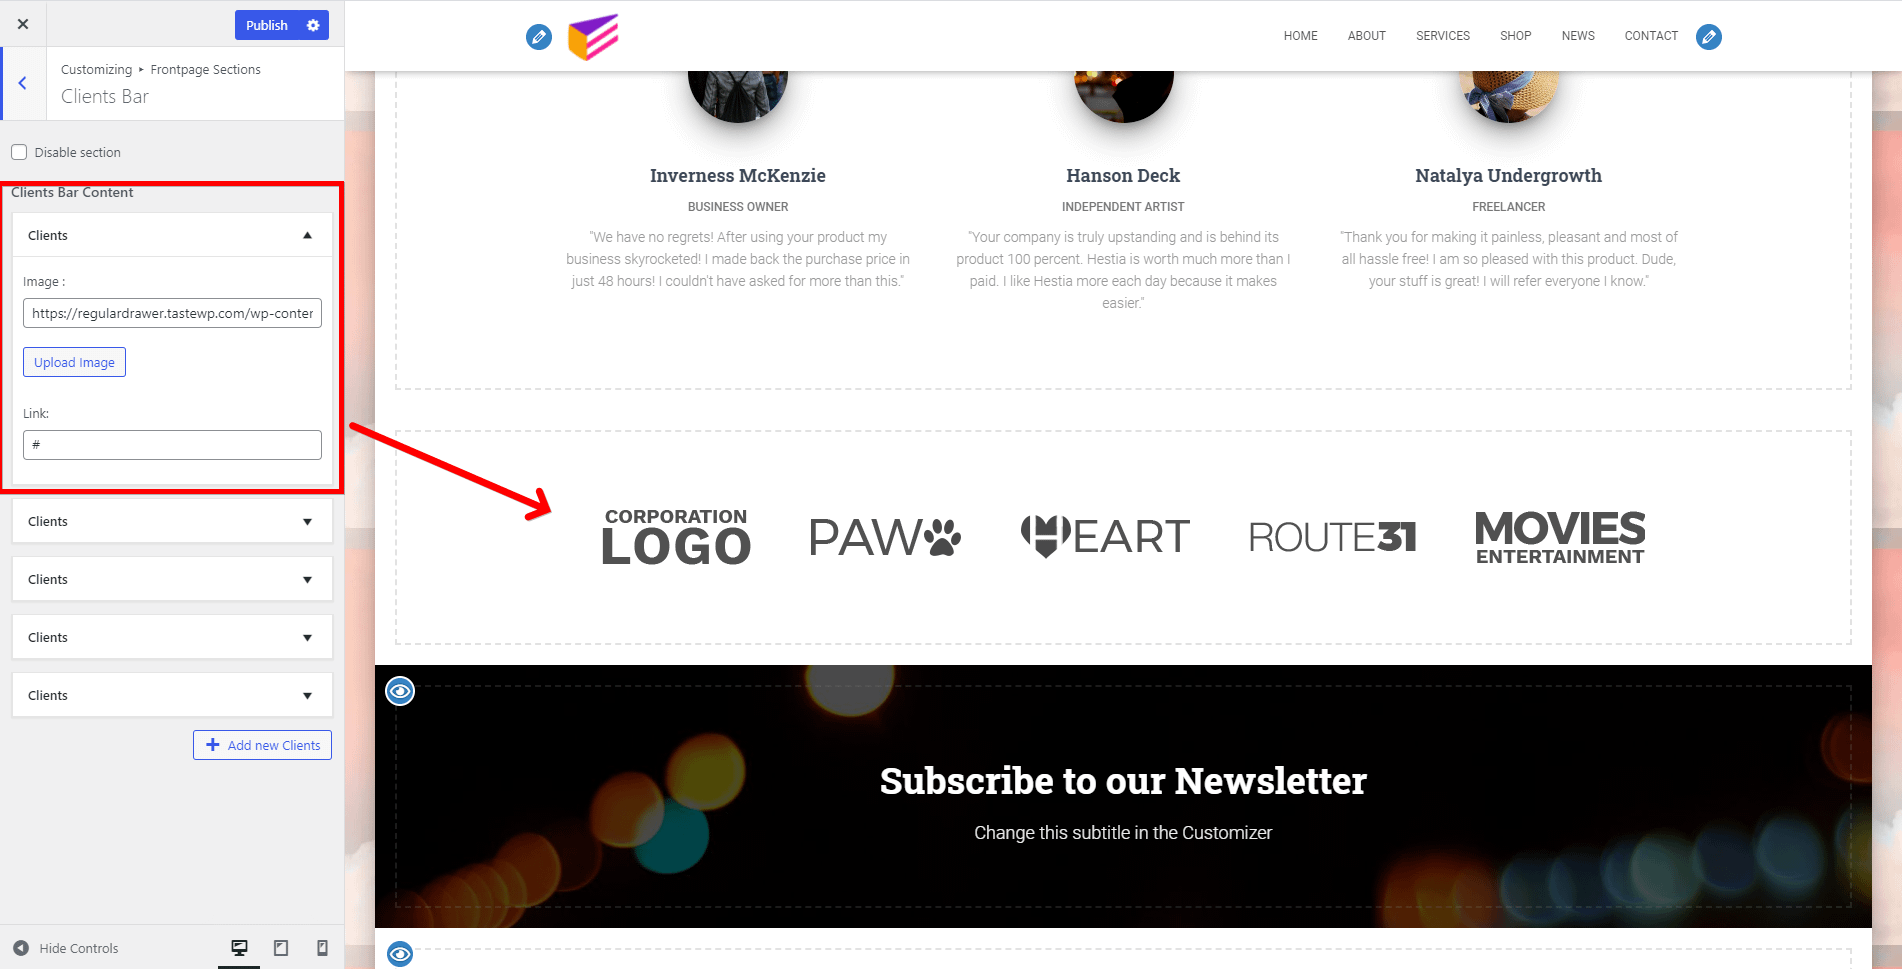
Task: Click the Link input field
Action: tap(172, 445)
